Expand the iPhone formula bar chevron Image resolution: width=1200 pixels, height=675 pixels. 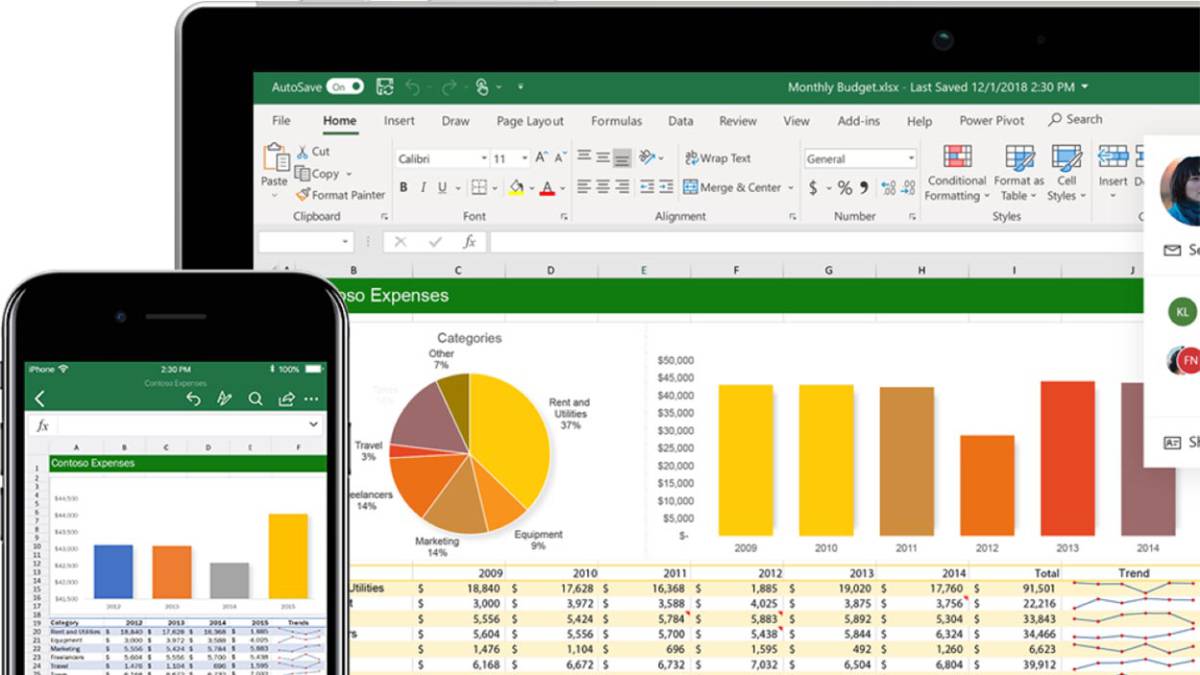click(x=313, y=425)
